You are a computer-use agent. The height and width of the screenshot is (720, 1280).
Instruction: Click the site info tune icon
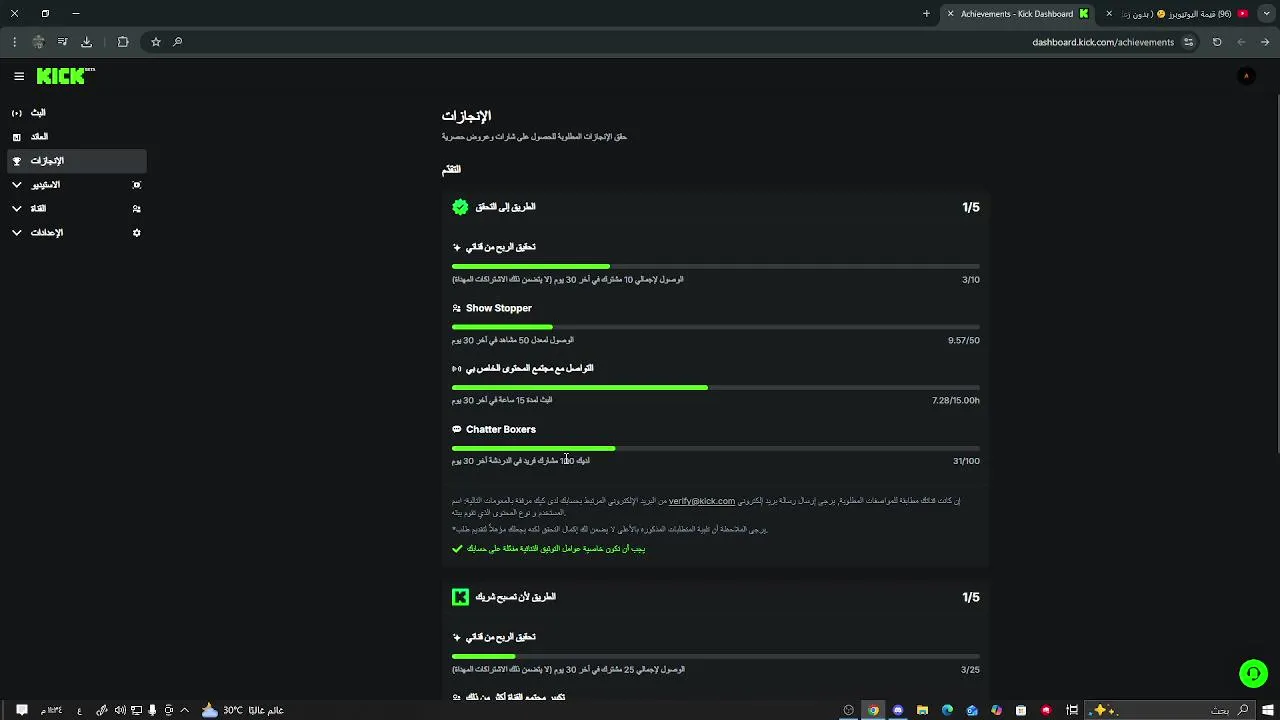pyautogui.click(x=1188, y=42)
